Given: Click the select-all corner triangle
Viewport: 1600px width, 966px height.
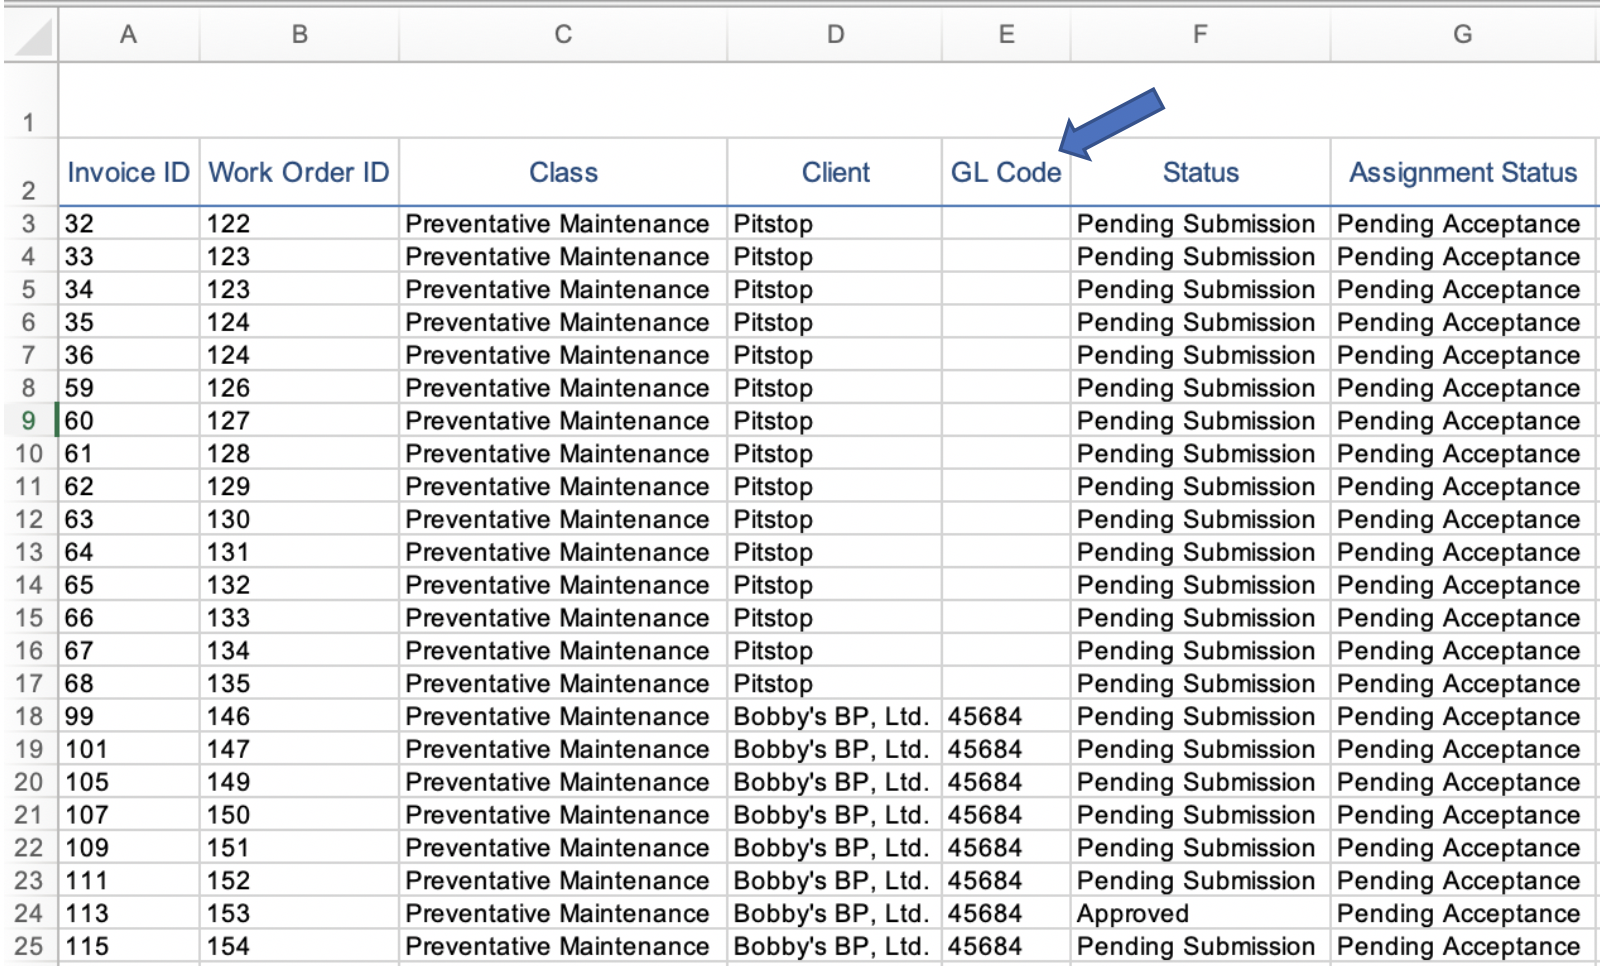Looking at the screenshot, I should 32,37.
